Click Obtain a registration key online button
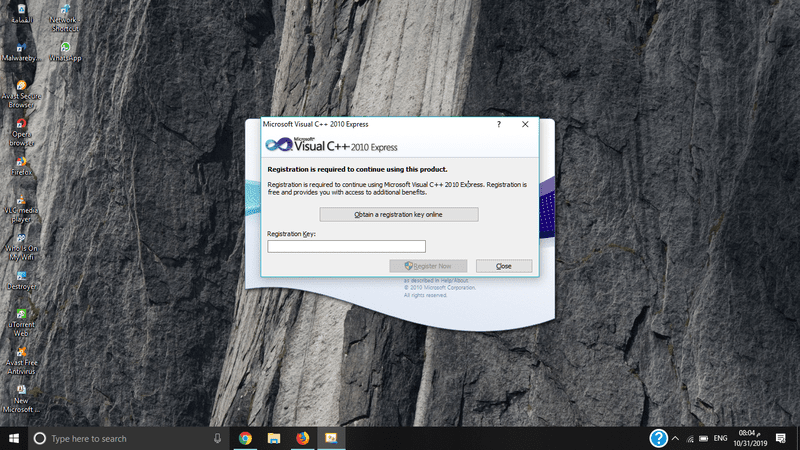 398,214
